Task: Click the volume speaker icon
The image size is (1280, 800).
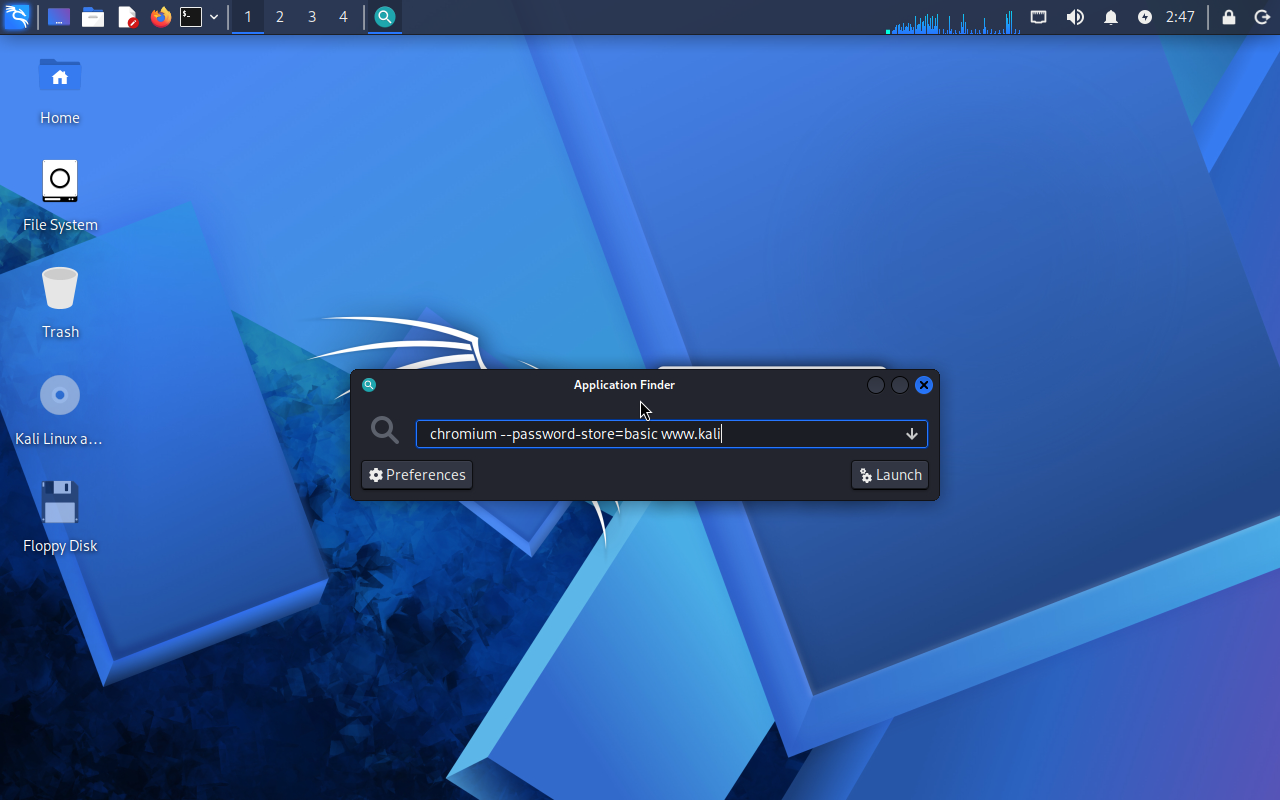Action: coord(1075,17)
